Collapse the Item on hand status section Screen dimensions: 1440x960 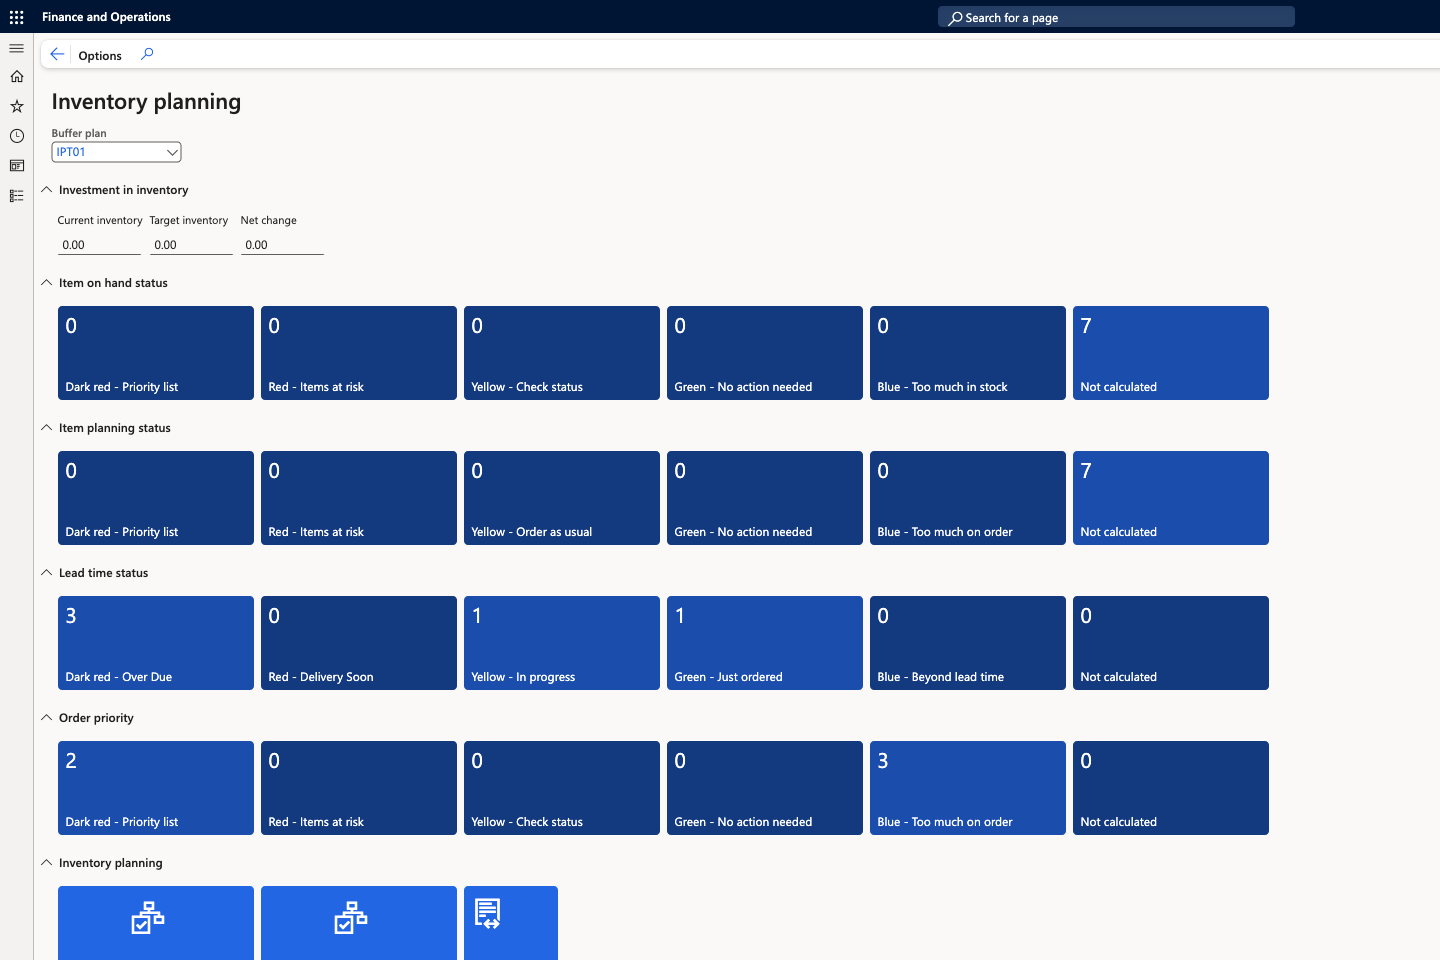point(47,283)
